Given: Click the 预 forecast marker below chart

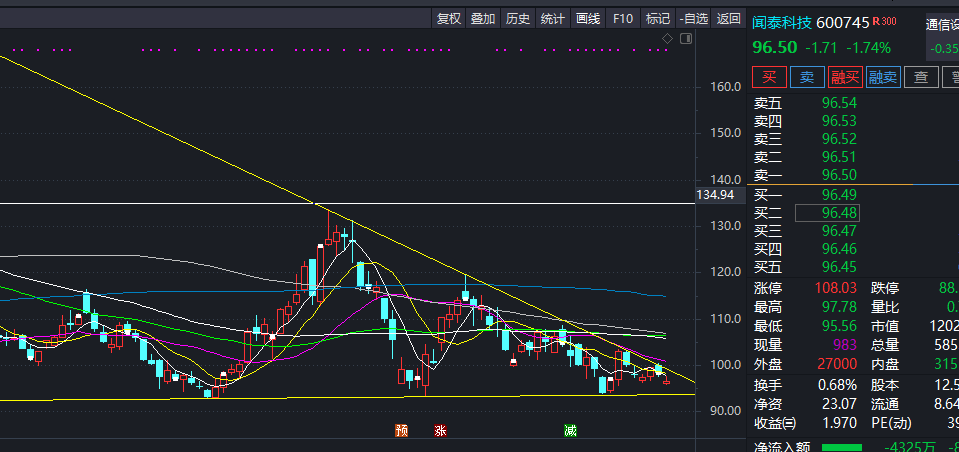Looking at the screenshot, I should click(401, 431).
